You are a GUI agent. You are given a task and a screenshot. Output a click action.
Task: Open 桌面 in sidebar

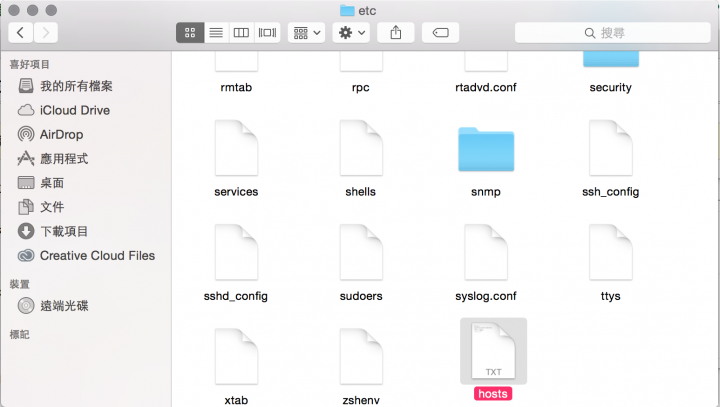point(86,183)
